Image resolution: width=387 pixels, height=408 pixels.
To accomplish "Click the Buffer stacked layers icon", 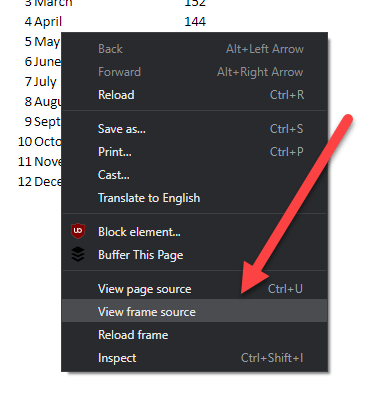I will (x=78, y=254).
